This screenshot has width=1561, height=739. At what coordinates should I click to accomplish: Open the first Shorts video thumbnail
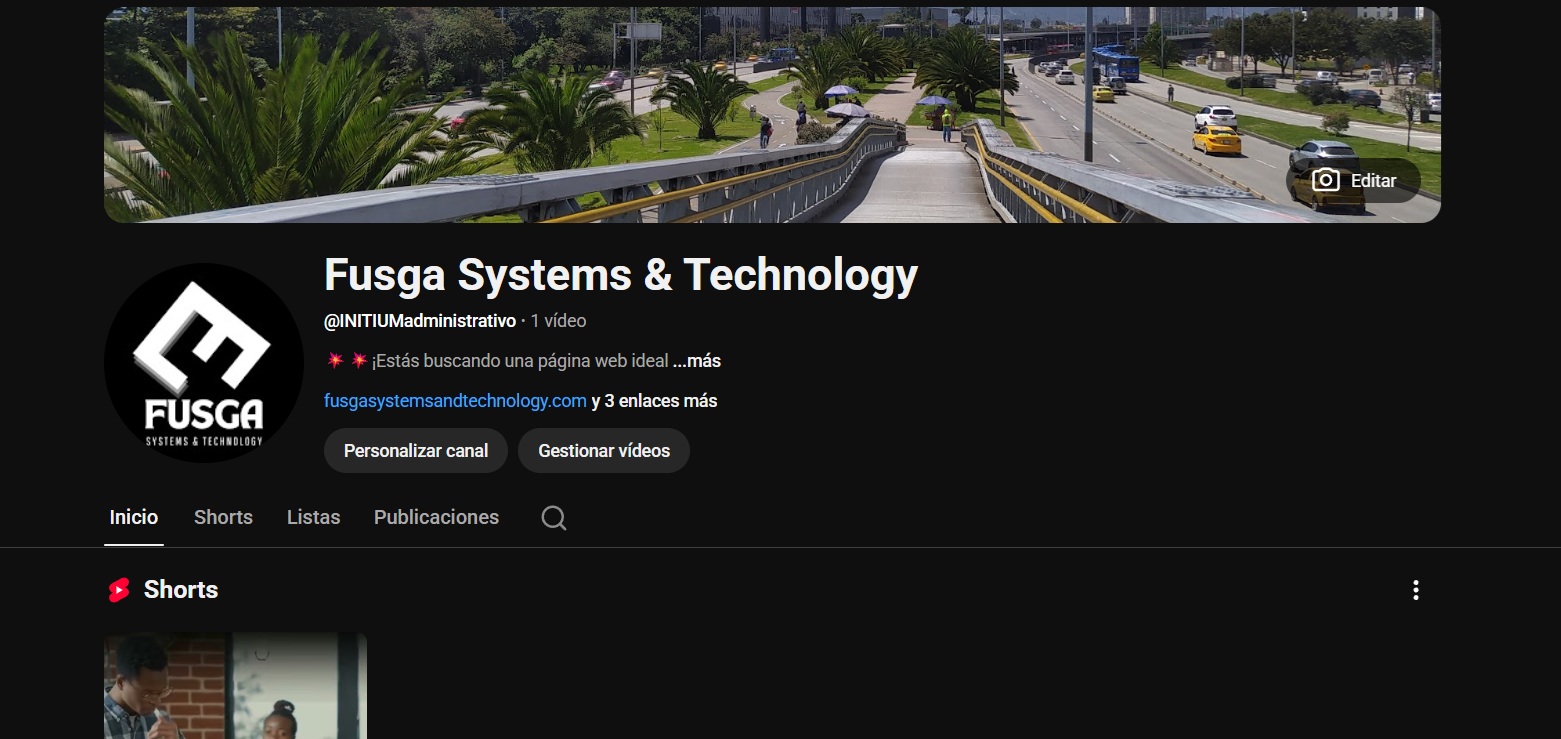click(235, 685)
